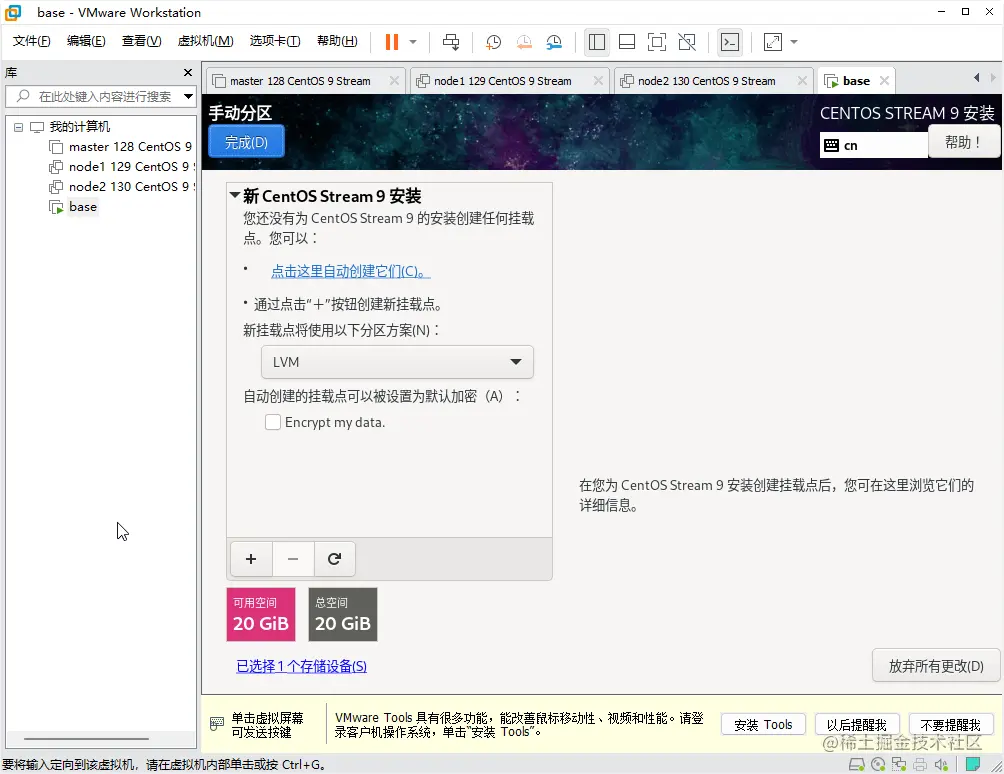
Task: Switch to the node1 129 CentOS 9 Stream tab
Action: click(503, 81)
